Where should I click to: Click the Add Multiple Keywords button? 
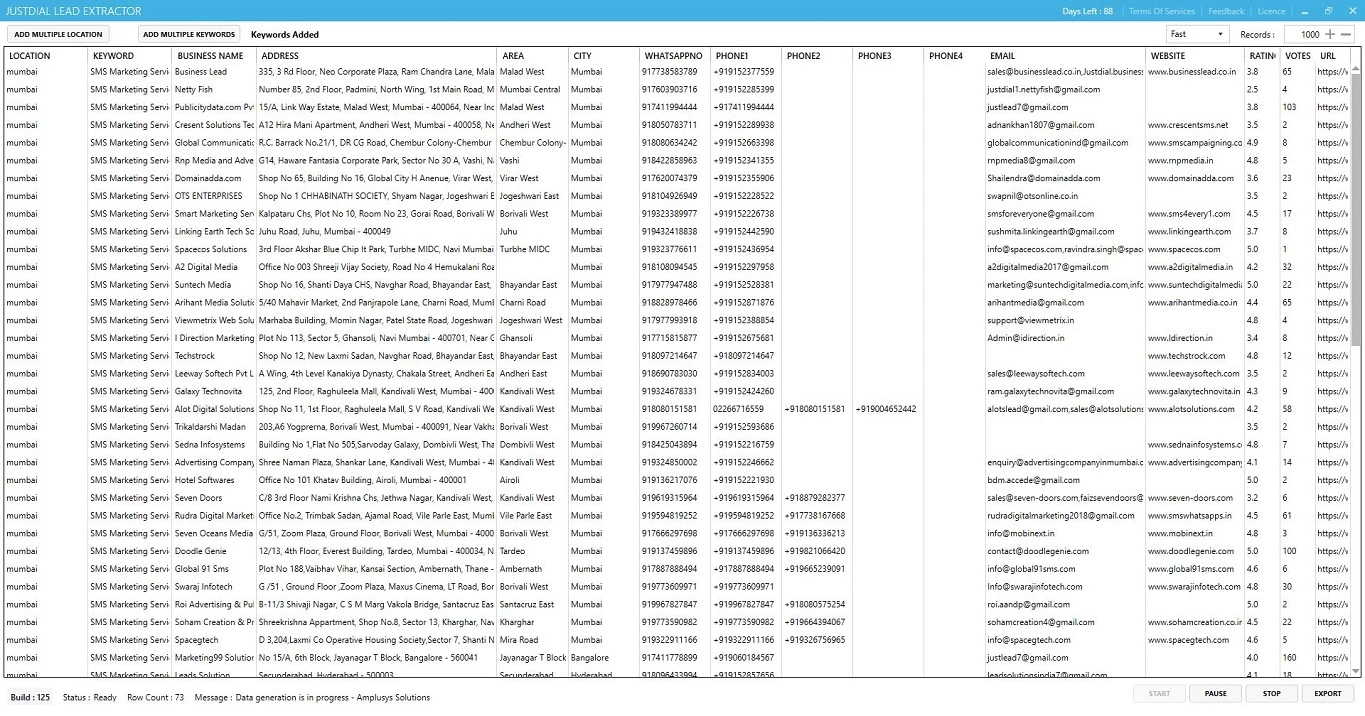pyautogui.click(x=189, y=34)
